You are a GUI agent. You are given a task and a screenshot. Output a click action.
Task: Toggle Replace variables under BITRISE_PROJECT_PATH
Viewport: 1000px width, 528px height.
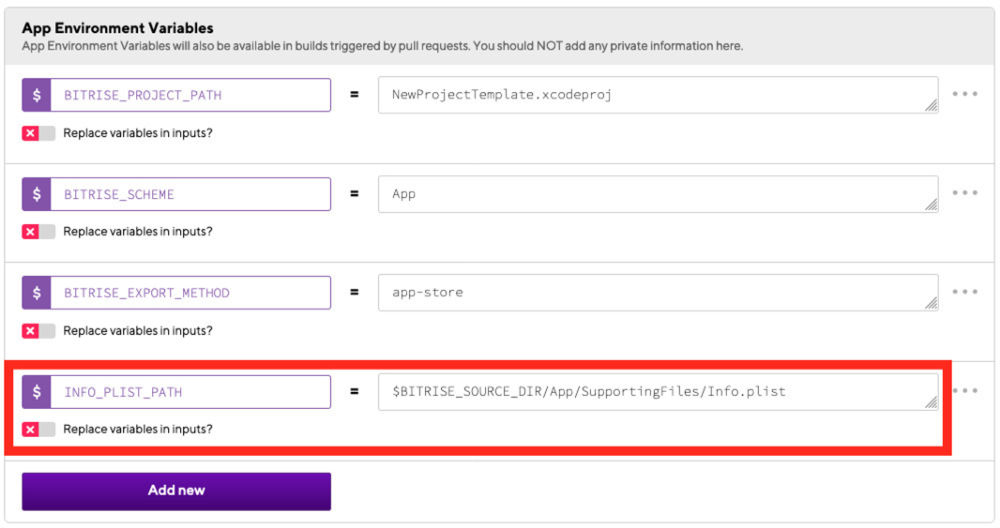pyautogui.click(x=38, y=133)
